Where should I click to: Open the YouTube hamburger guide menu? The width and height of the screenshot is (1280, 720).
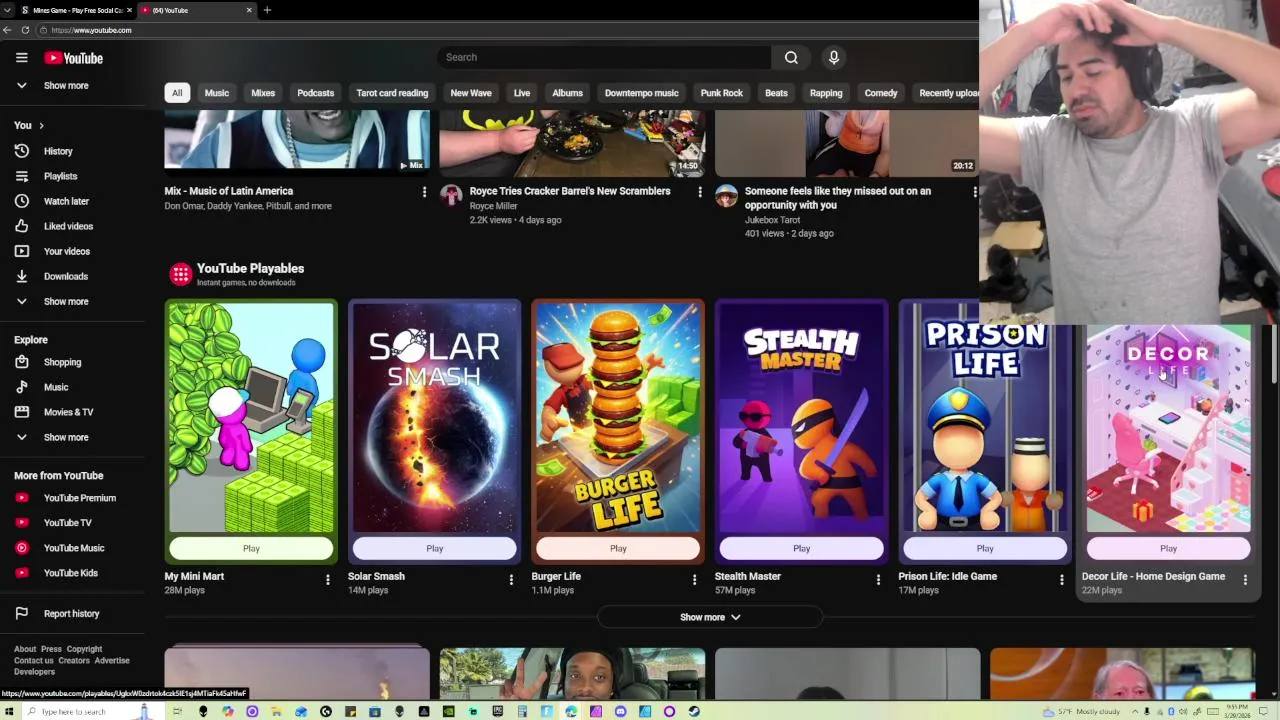click(x=21, y=58)
